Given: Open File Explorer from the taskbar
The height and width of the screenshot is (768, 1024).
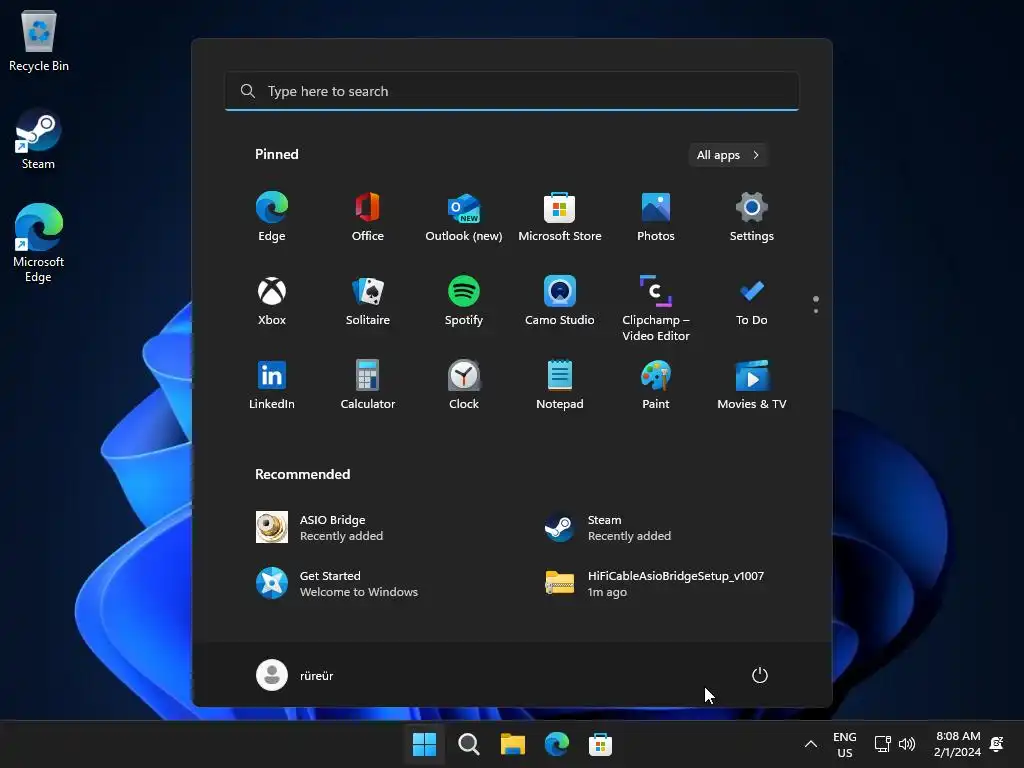Looking at the screenshot, I should tap(513, 744).
